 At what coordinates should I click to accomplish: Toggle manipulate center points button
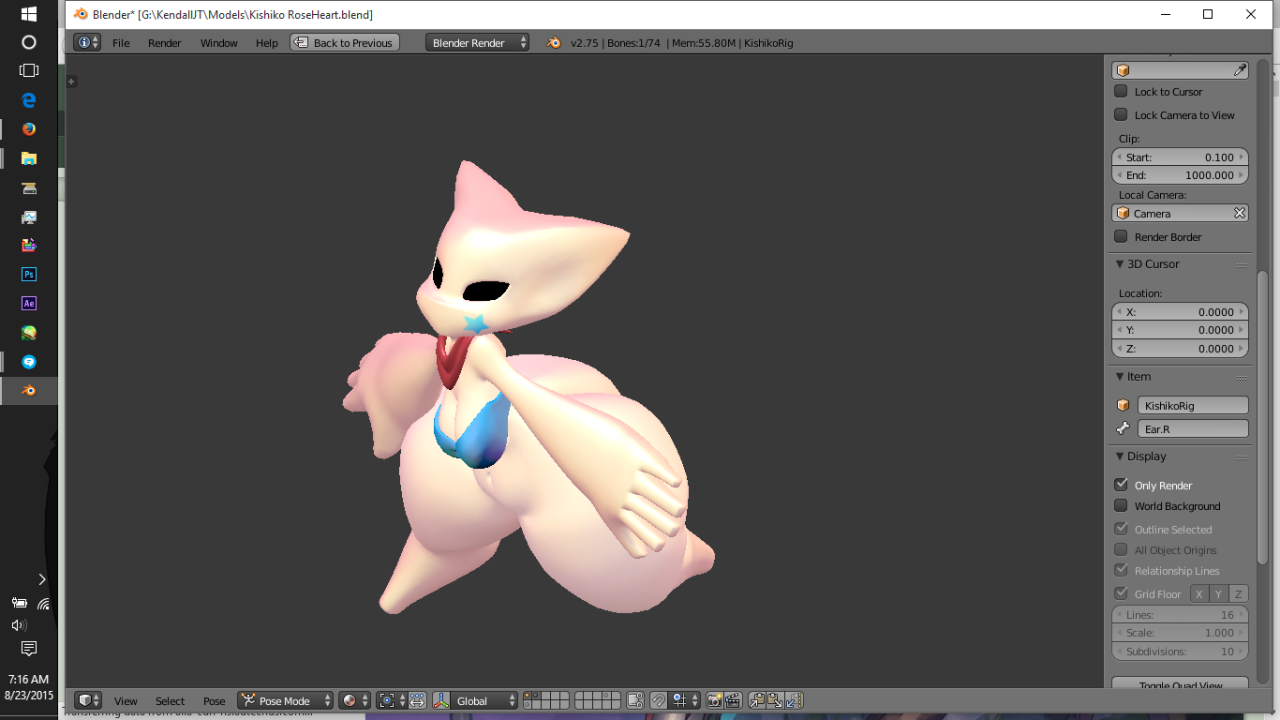pyautogui.click(x=417, y=701)
